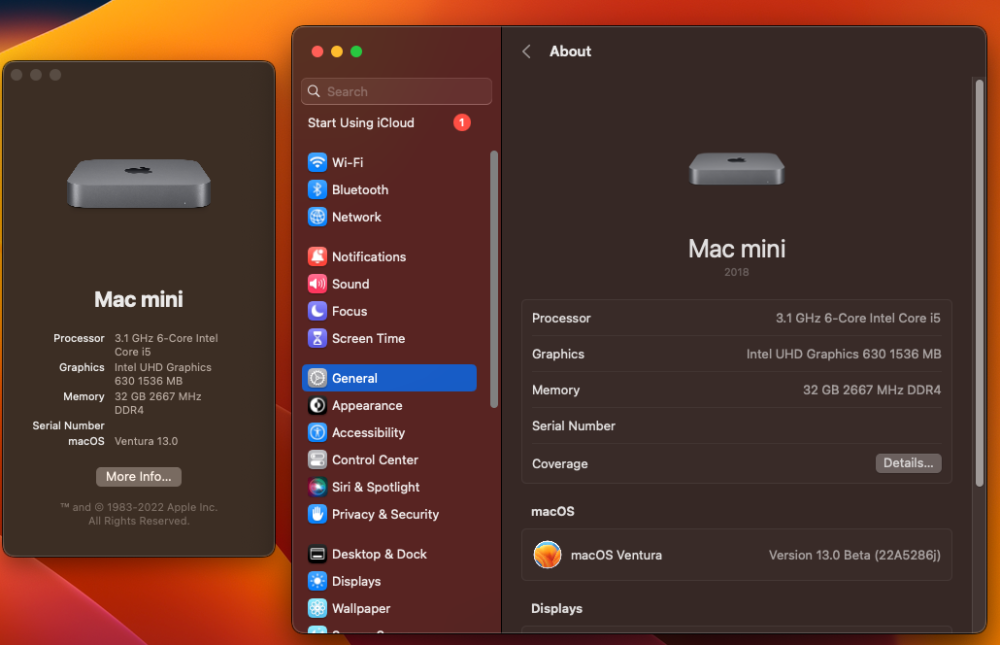Select the Wallpaper flower icon
Screen dimensions: 1000x645
point(317,609)
